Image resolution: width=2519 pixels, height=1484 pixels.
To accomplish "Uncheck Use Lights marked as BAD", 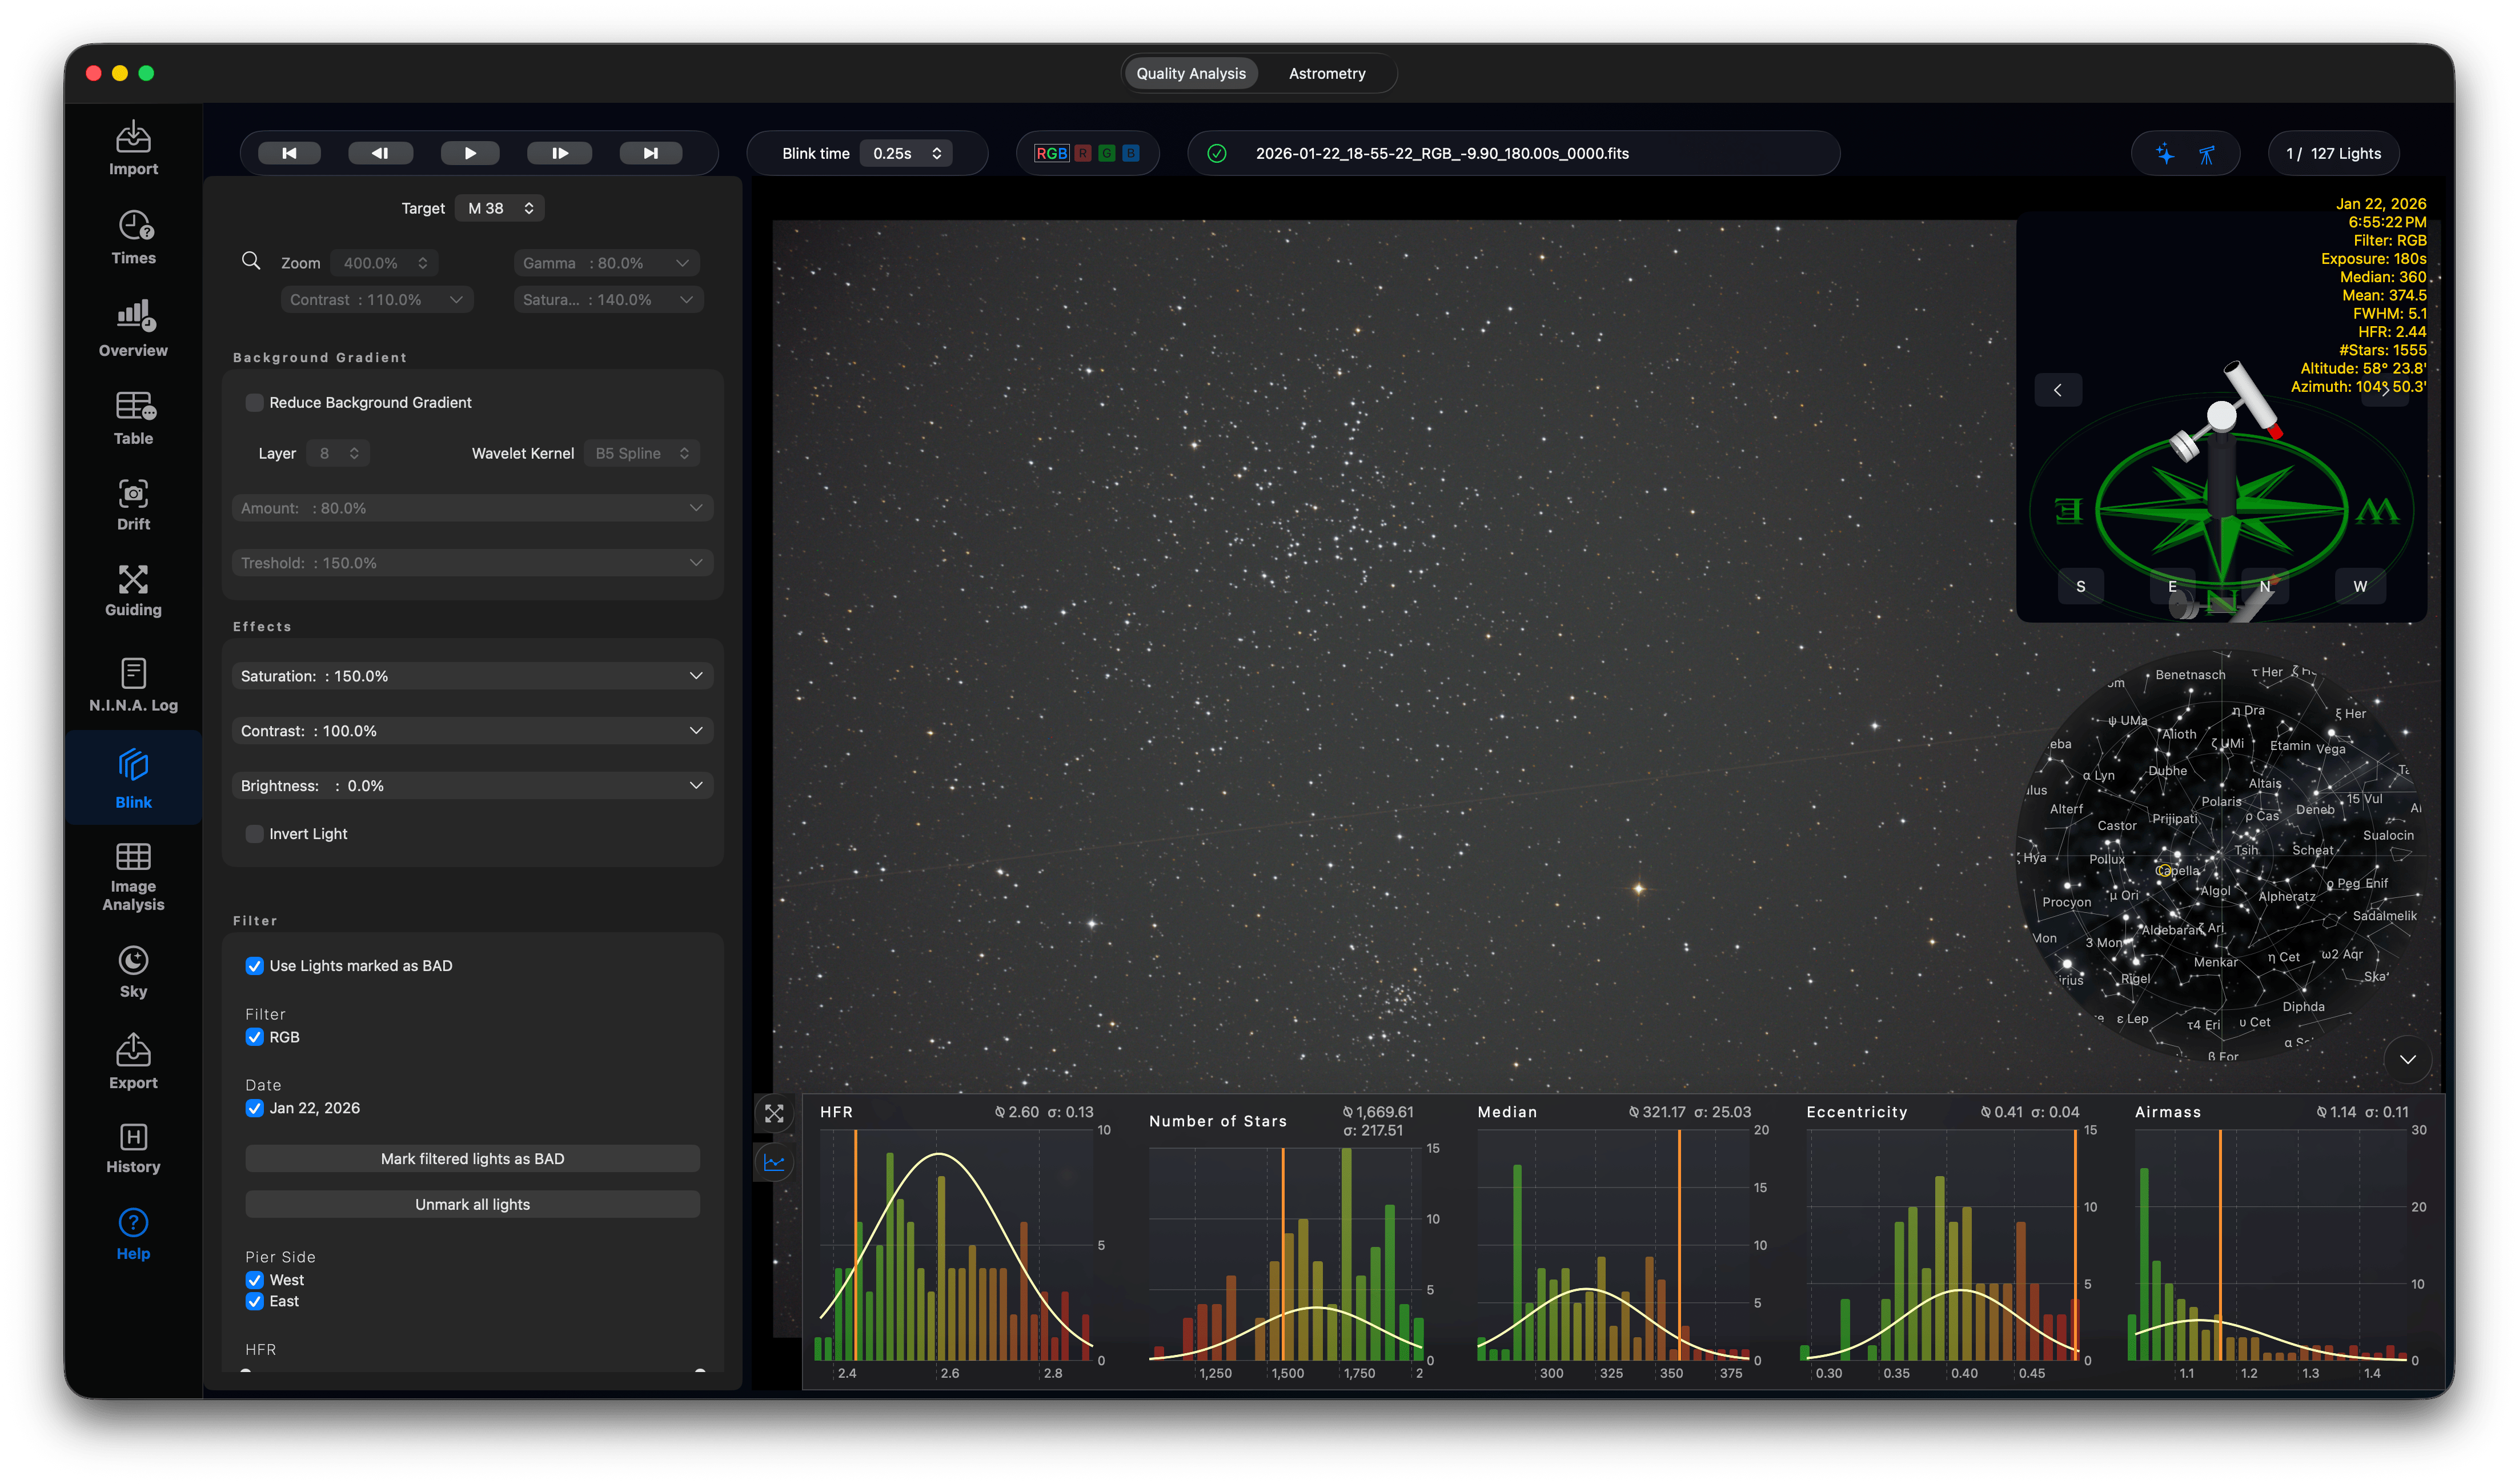I will [x=254, y=966].
